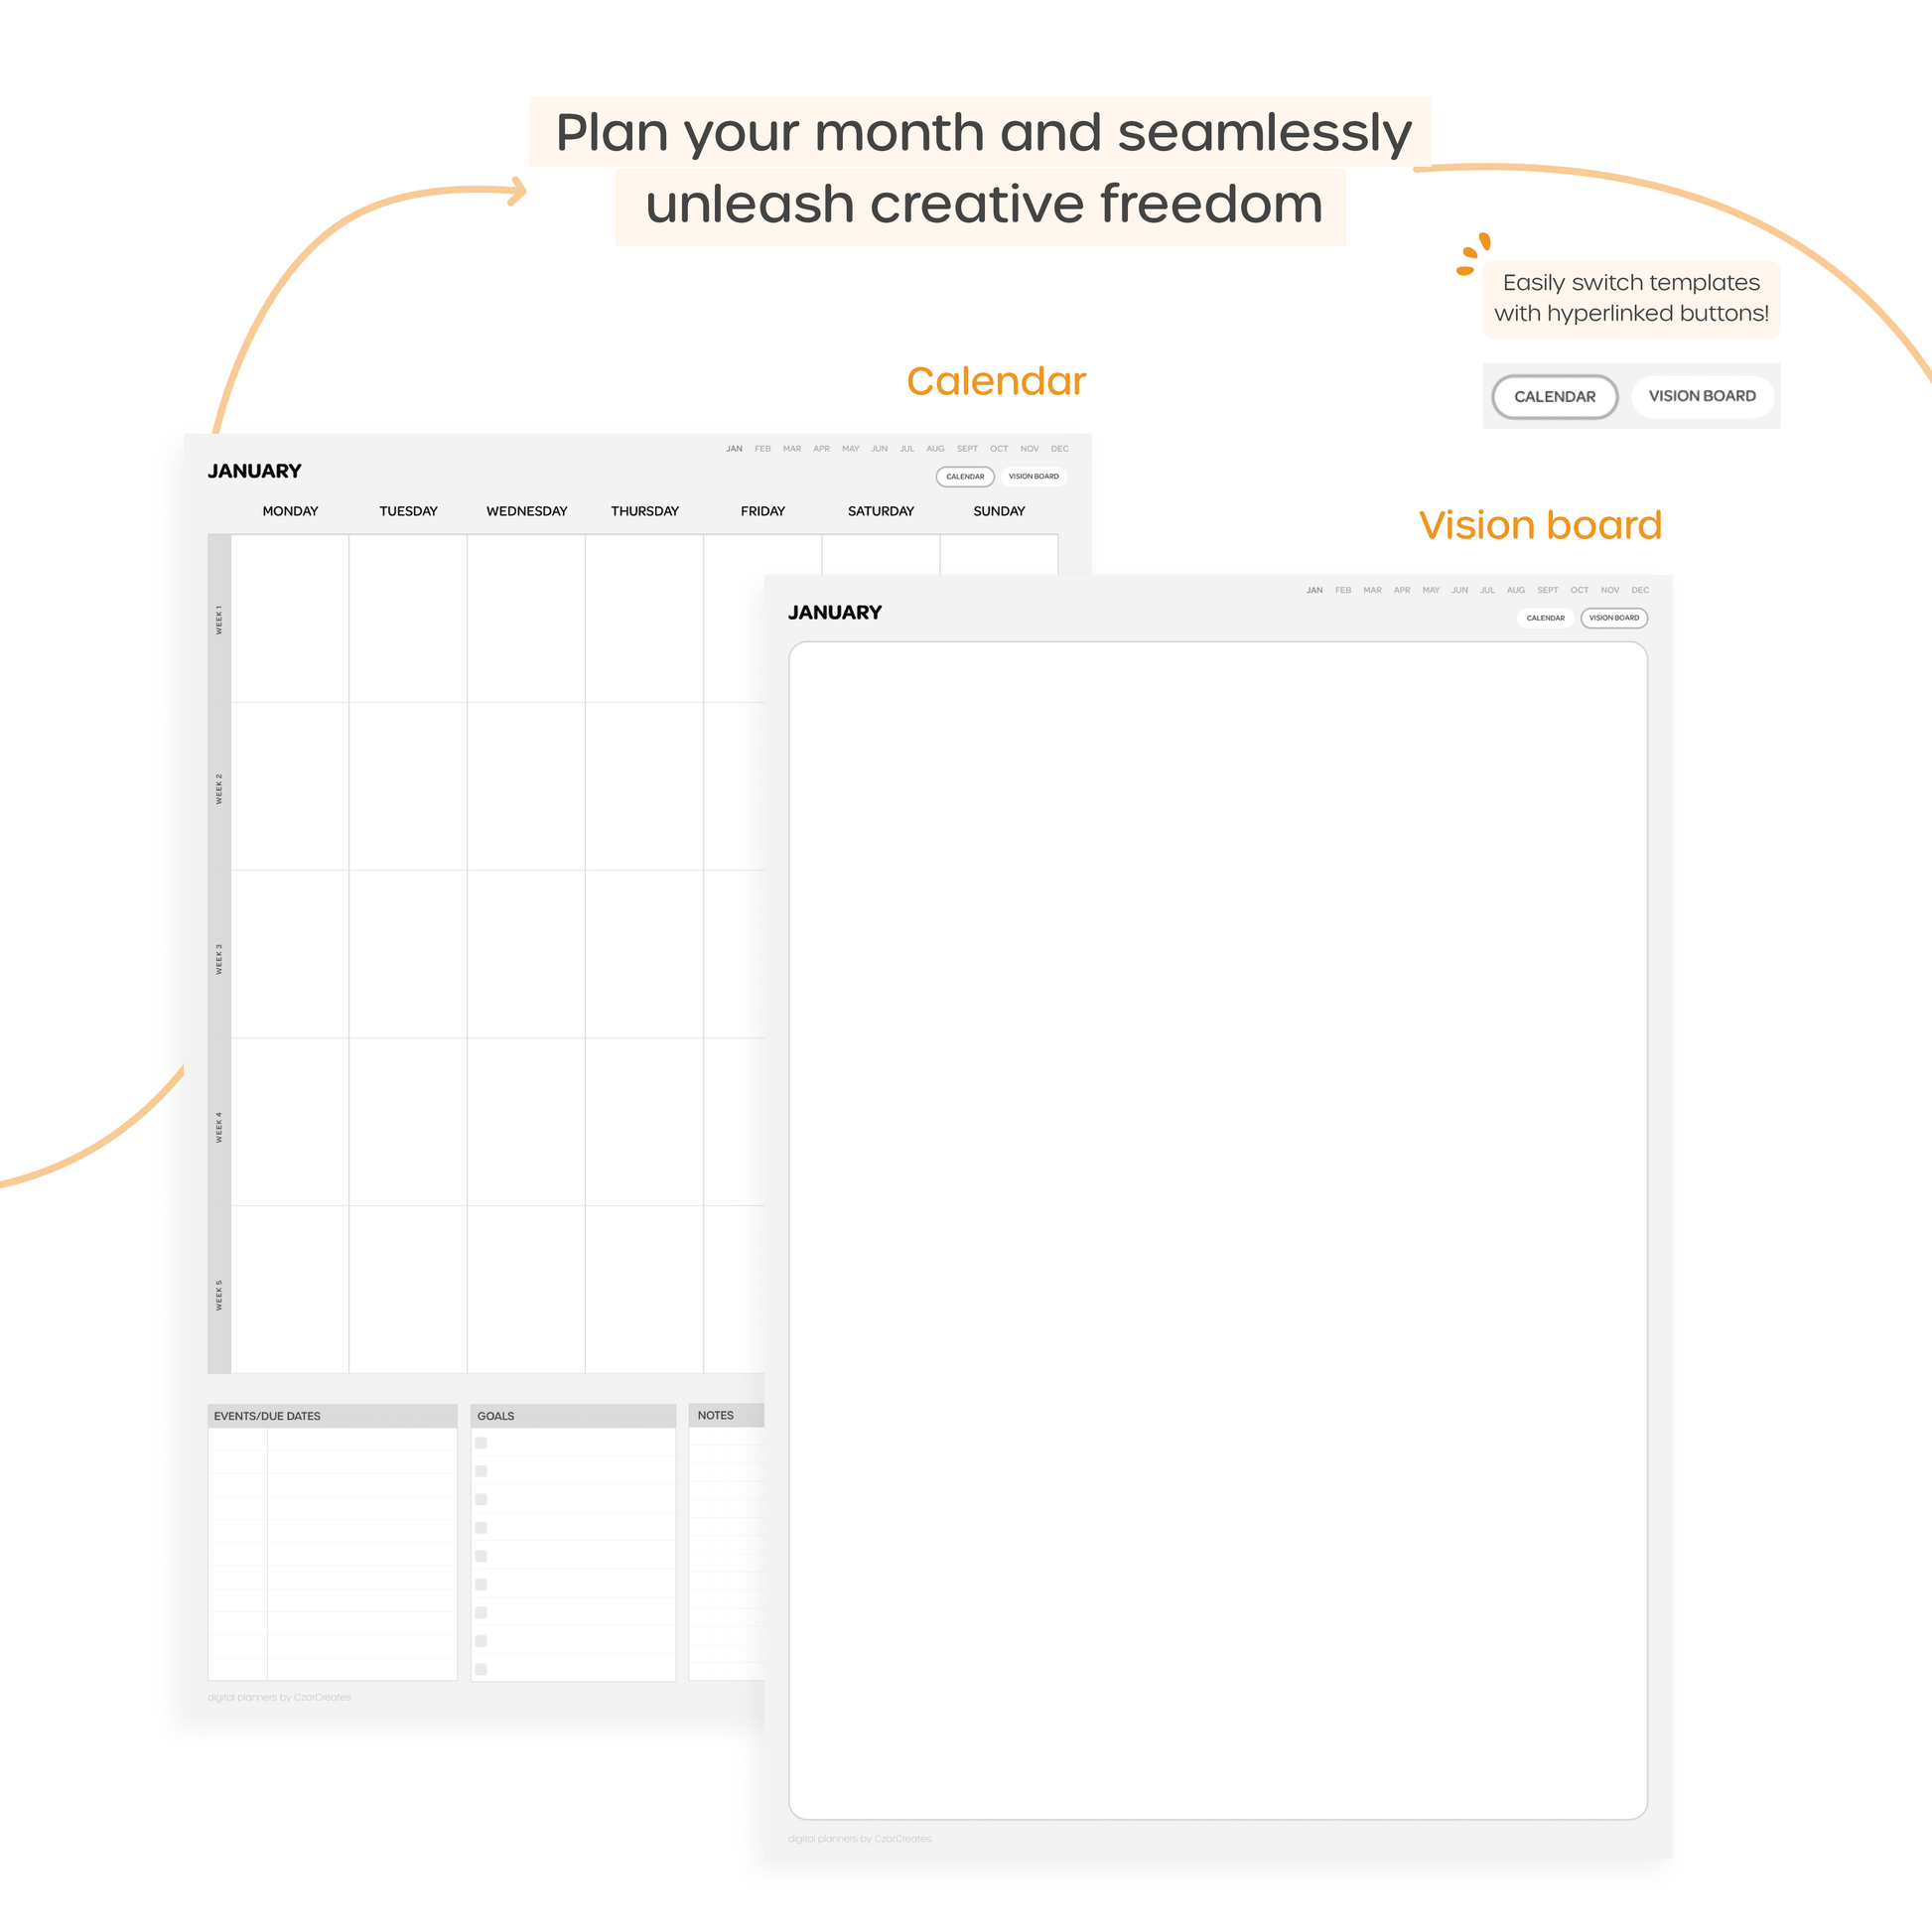Select the WEEK 5 row label

click(x=219, y=1294)
